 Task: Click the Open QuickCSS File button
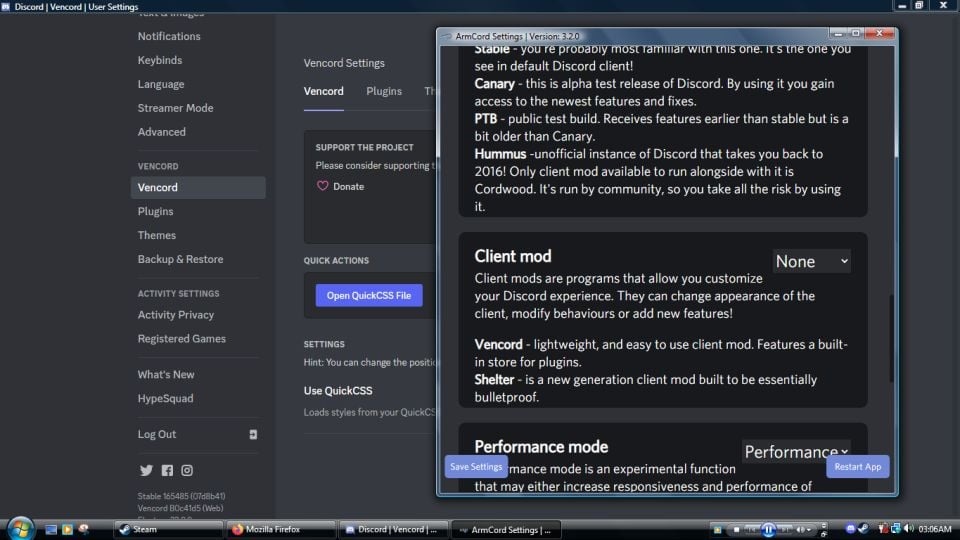coord(369,295)
